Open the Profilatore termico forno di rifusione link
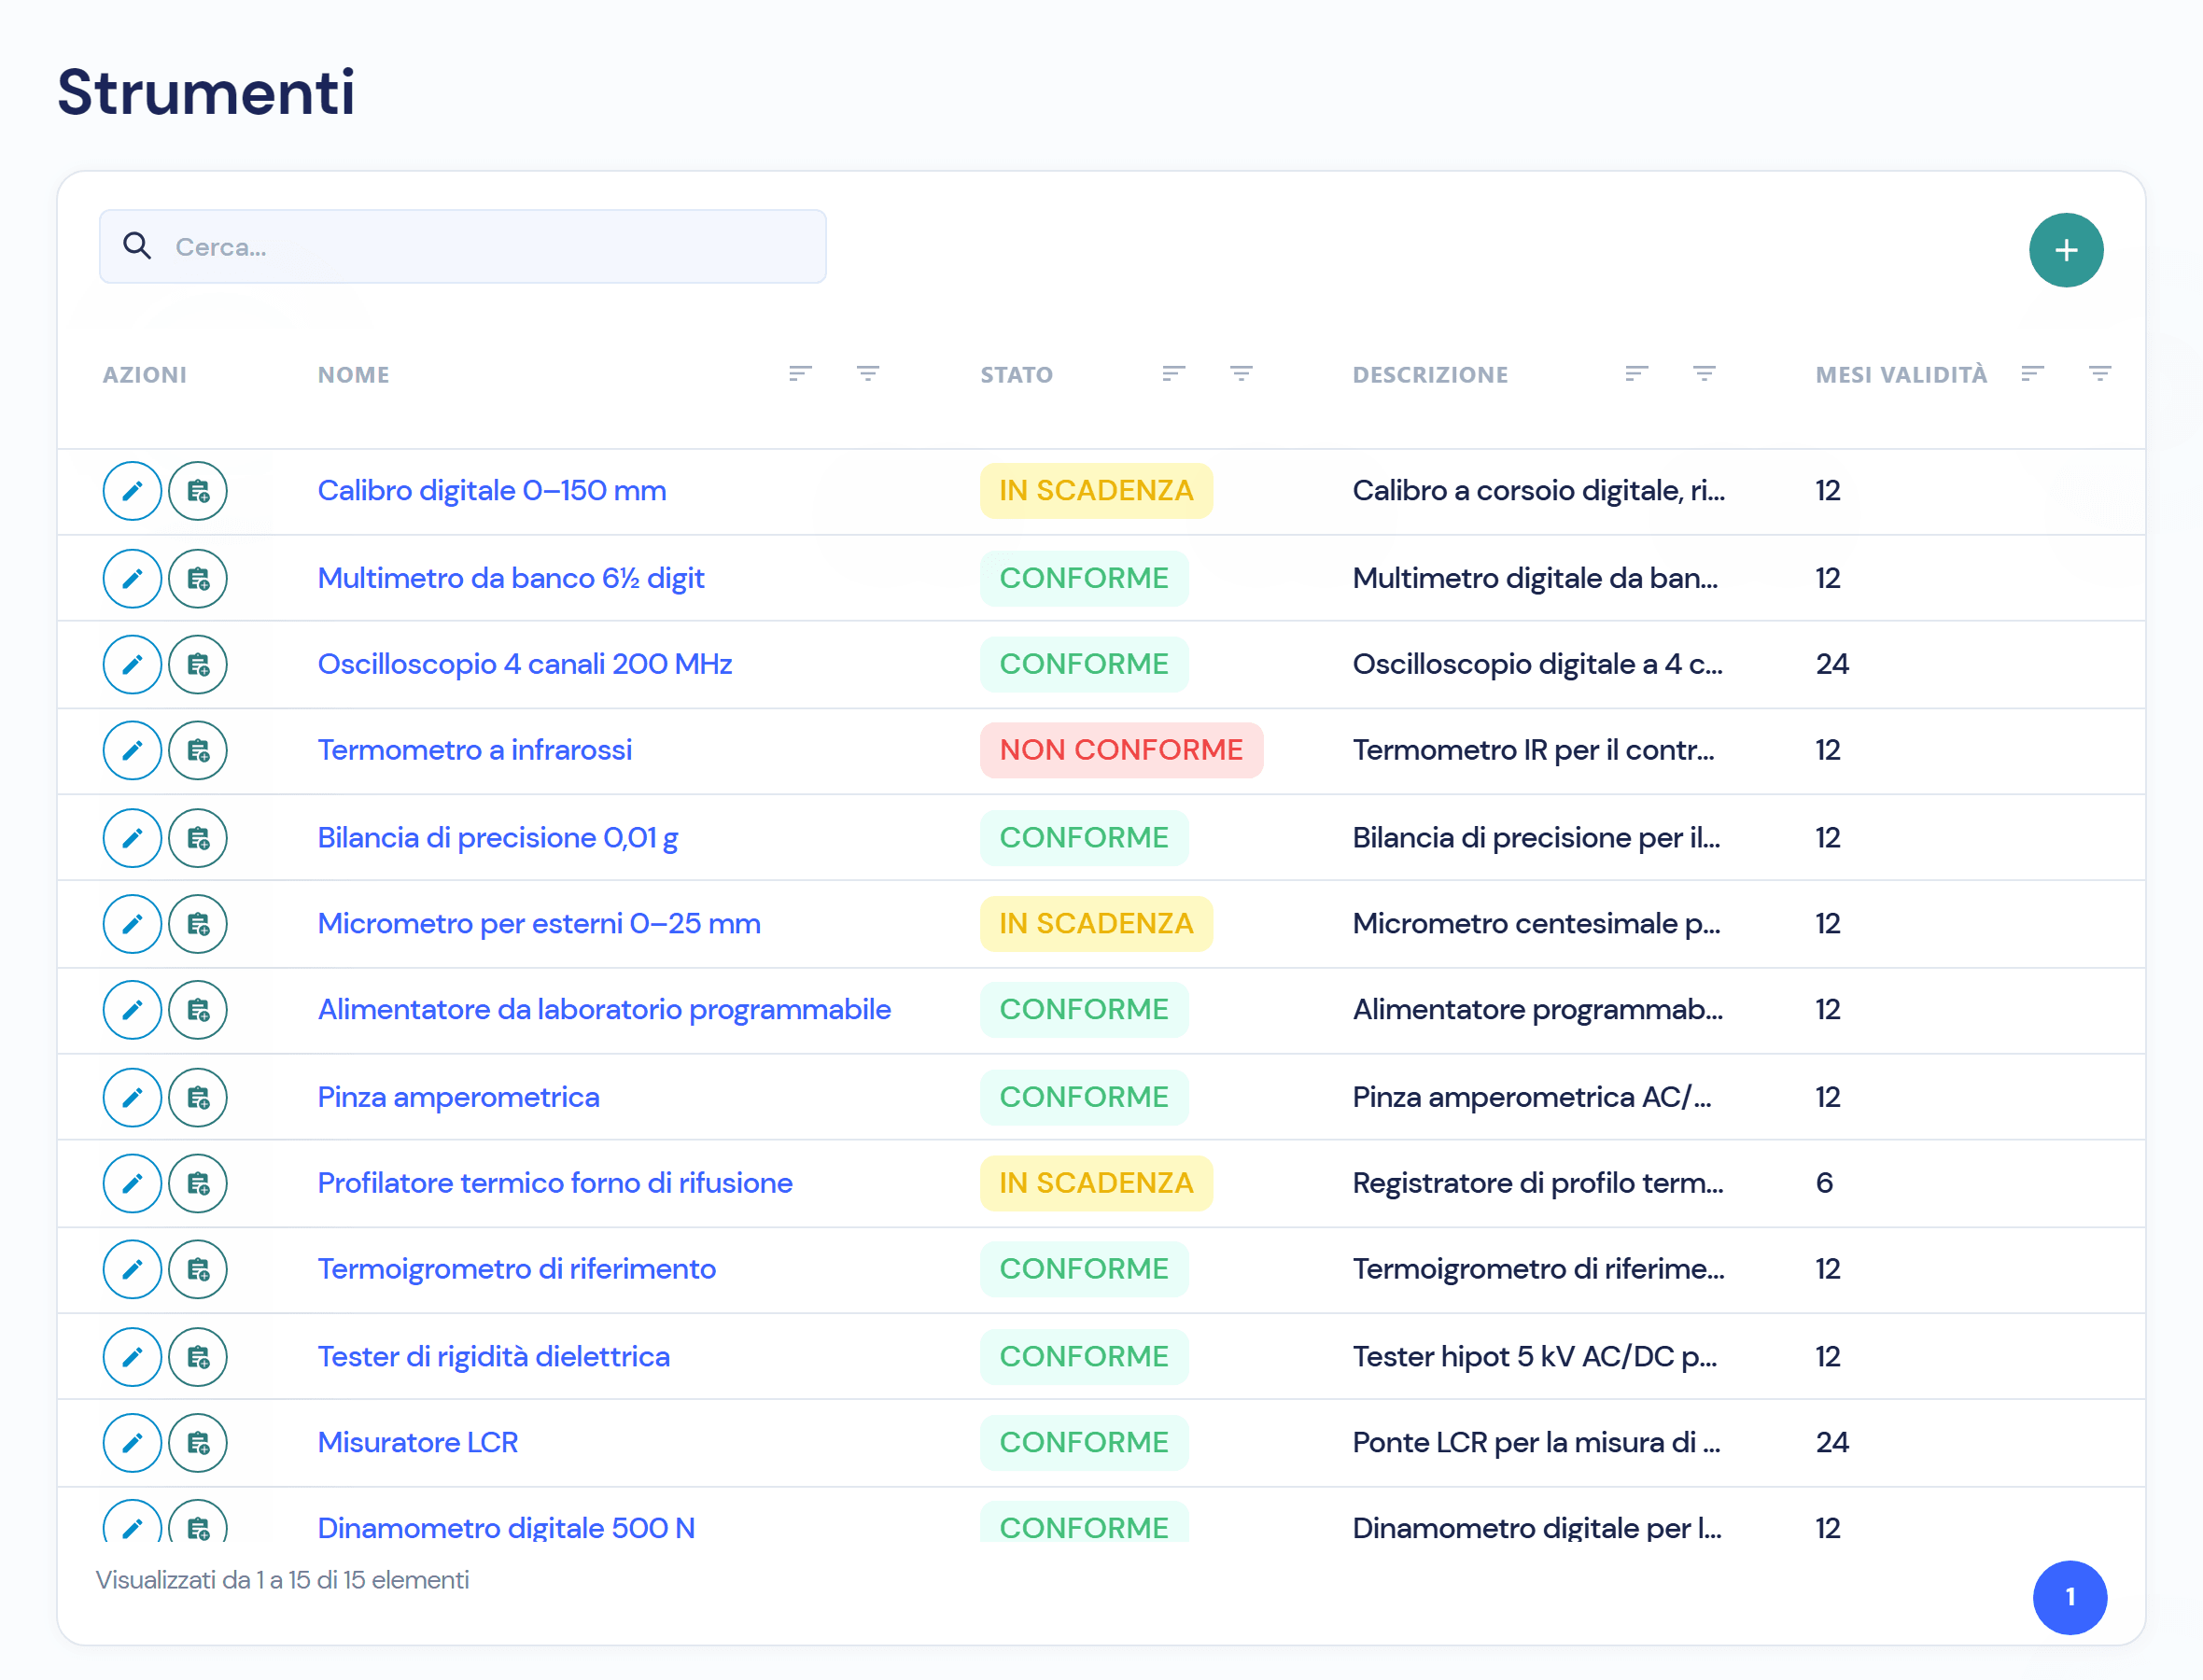The width and height of the screenshot is (2203, 1680). (554, 1183)
